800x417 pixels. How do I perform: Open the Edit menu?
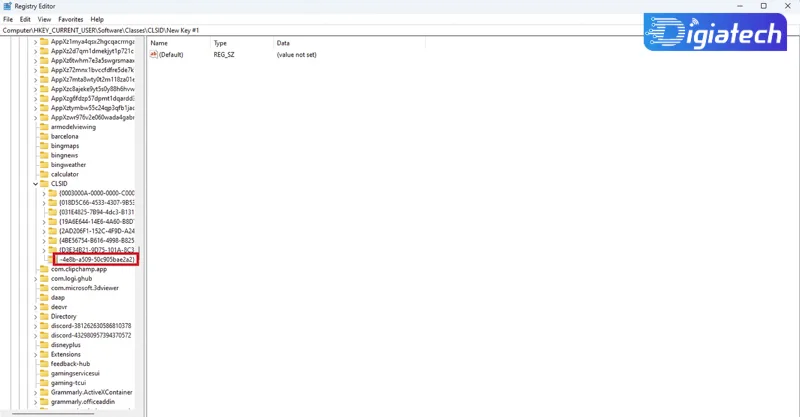click(25, 19)
